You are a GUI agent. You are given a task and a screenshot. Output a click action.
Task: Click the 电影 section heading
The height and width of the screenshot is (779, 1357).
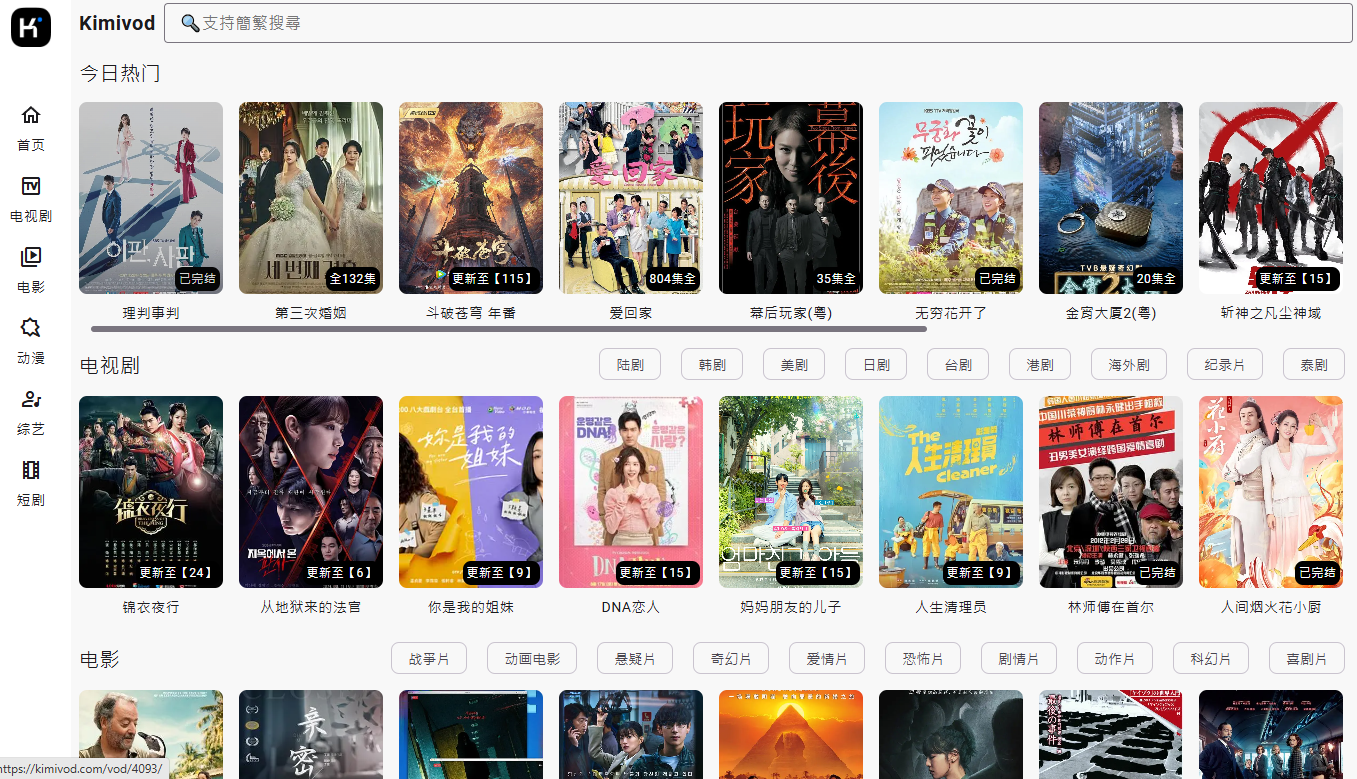pyautogui.click(x=99, y=659)
